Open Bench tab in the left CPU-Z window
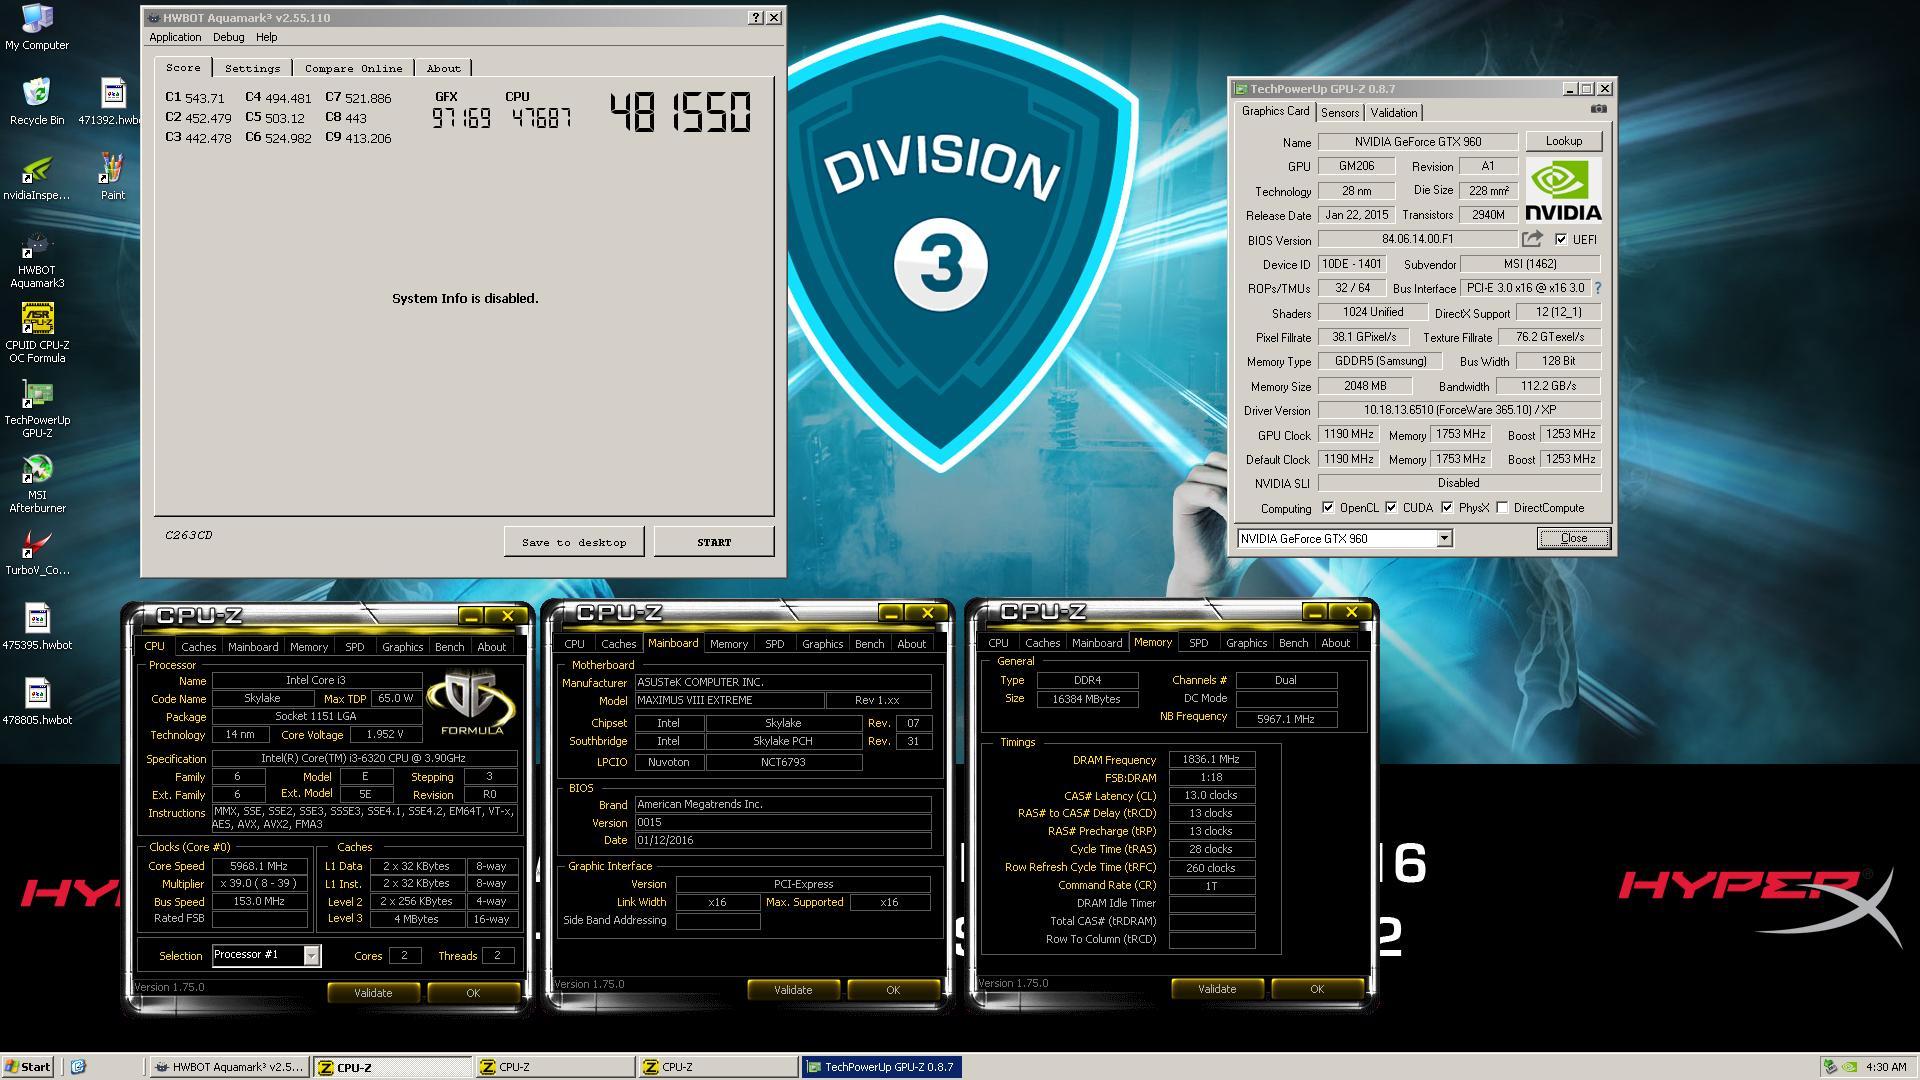This screenshot has width=1920, height=1080. (449, 647)
